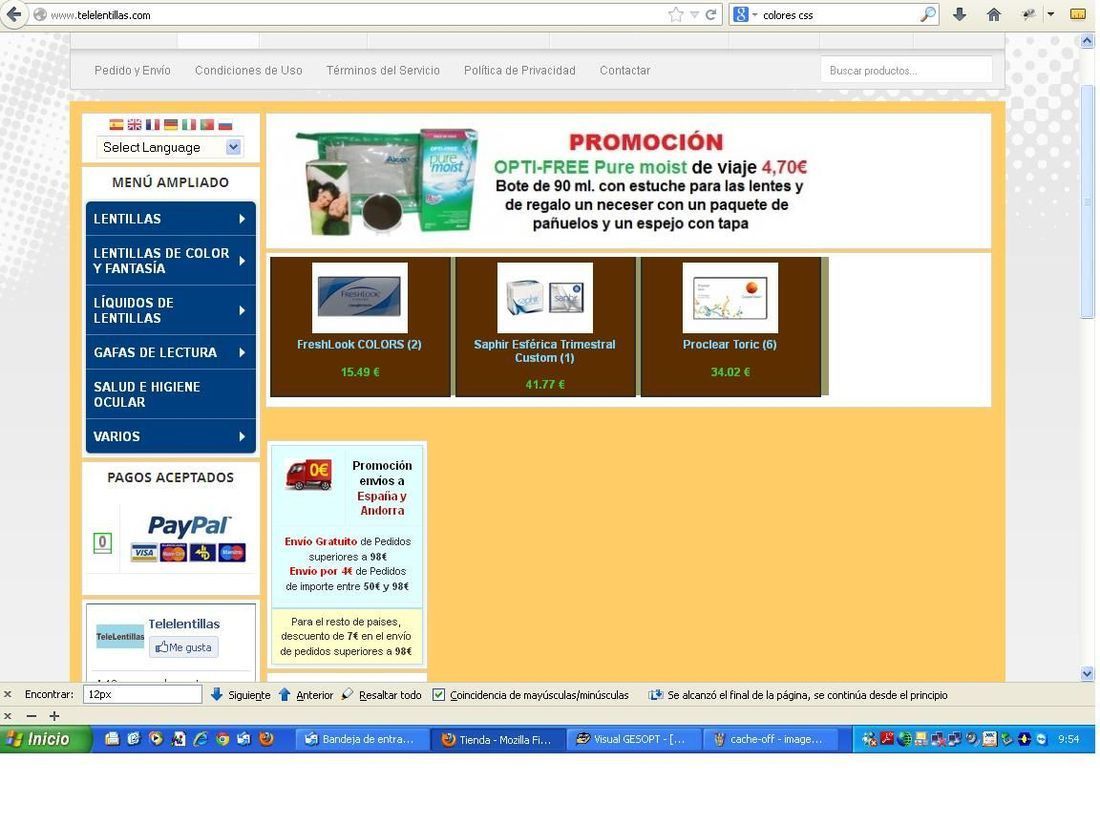This screenshot has width=1100, height=825.
Task: Open Pedido y Envío page
Action: [133, 70]
